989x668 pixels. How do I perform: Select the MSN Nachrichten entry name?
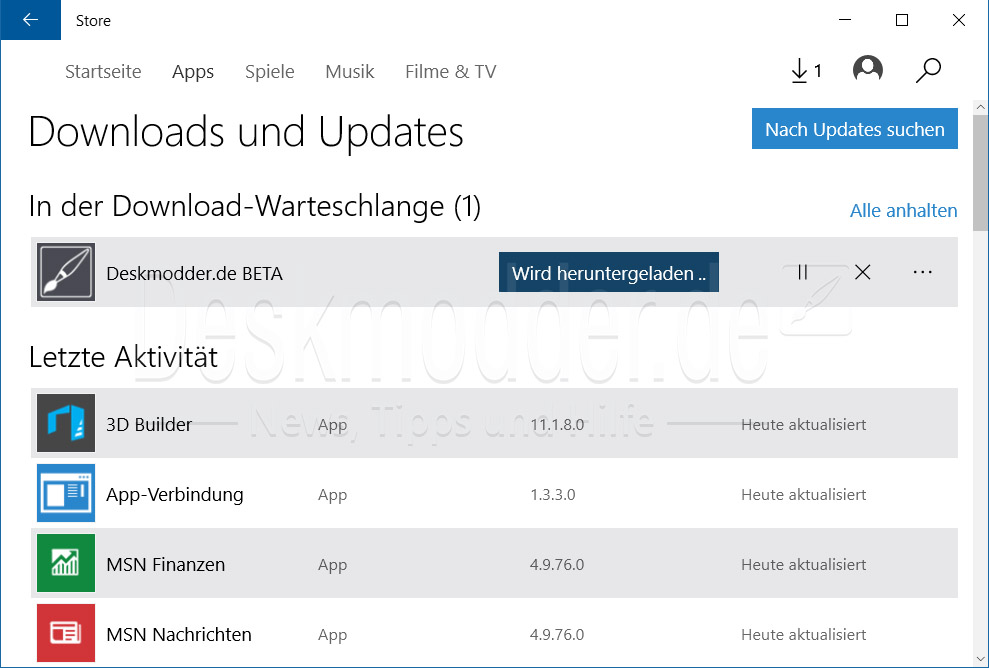tap(178, 635)
